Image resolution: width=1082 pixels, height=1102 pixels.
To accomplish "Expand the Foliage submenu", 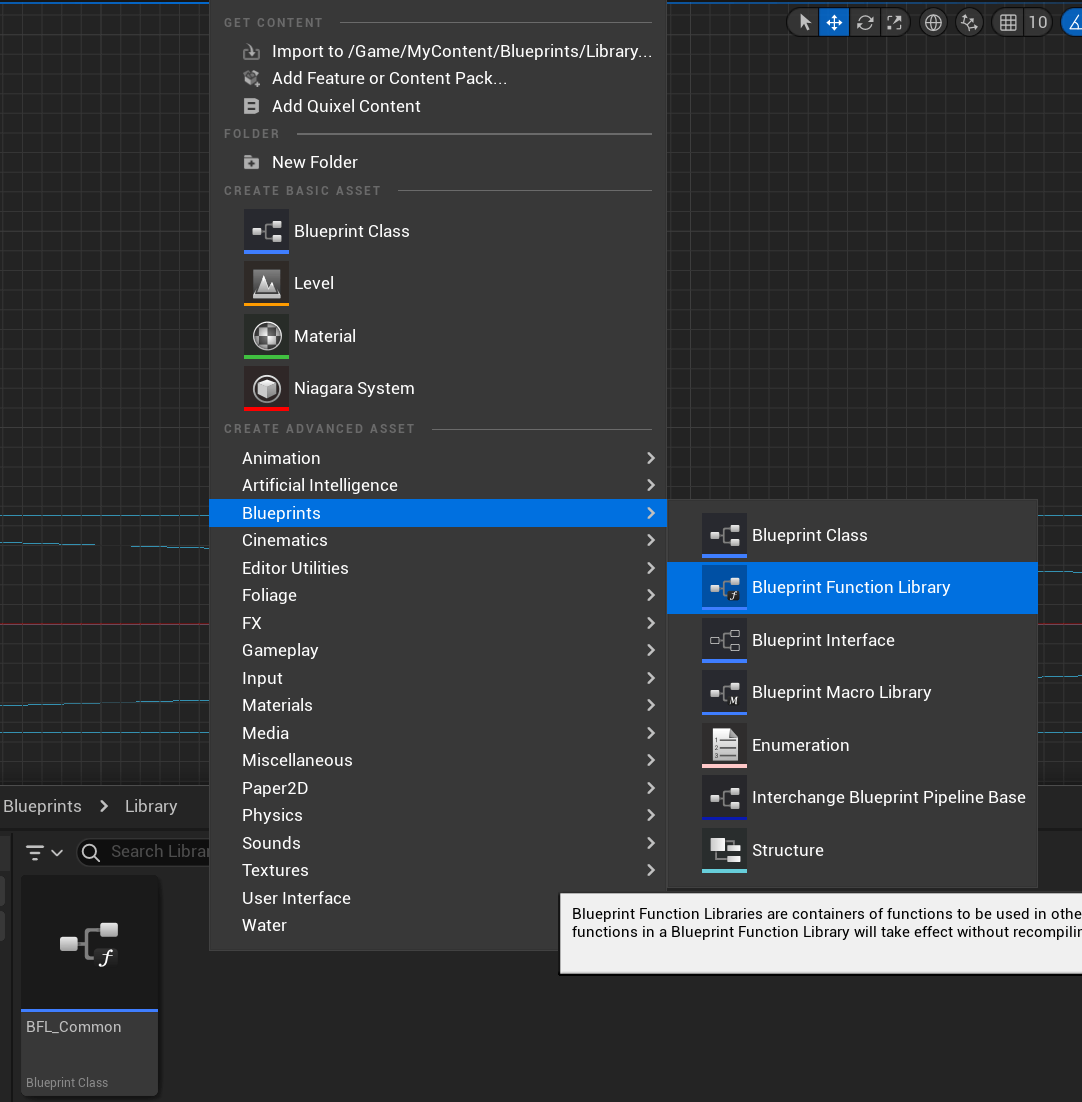I will (x=438, y=595).
